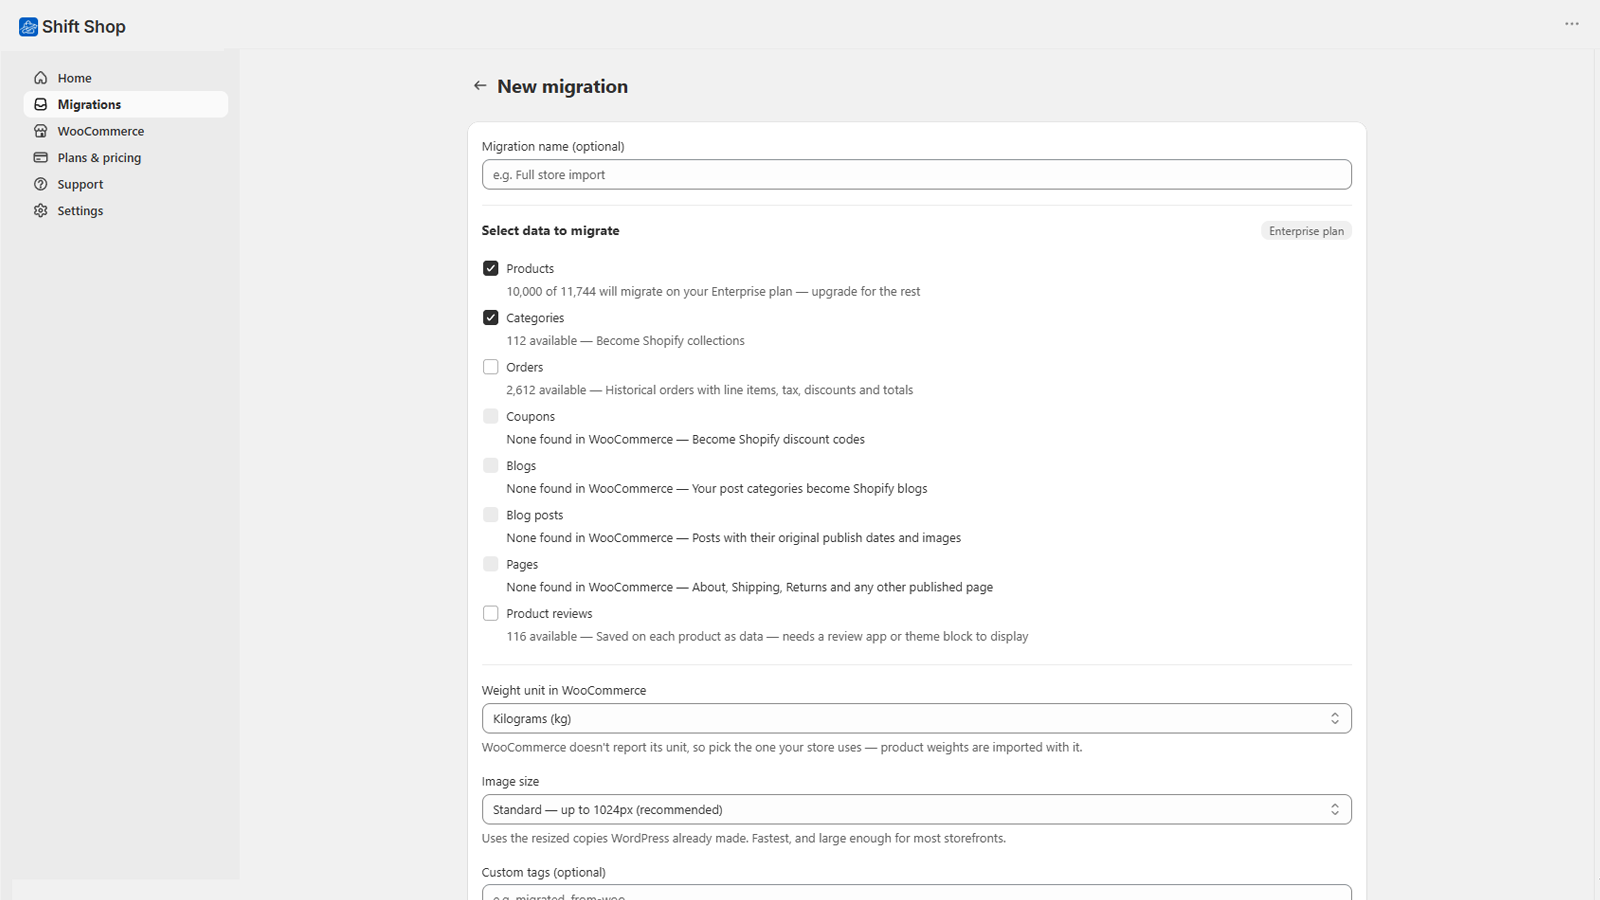Open the three-dot more menu
Screen dimensions: 1600x900
click(1572, 24)
